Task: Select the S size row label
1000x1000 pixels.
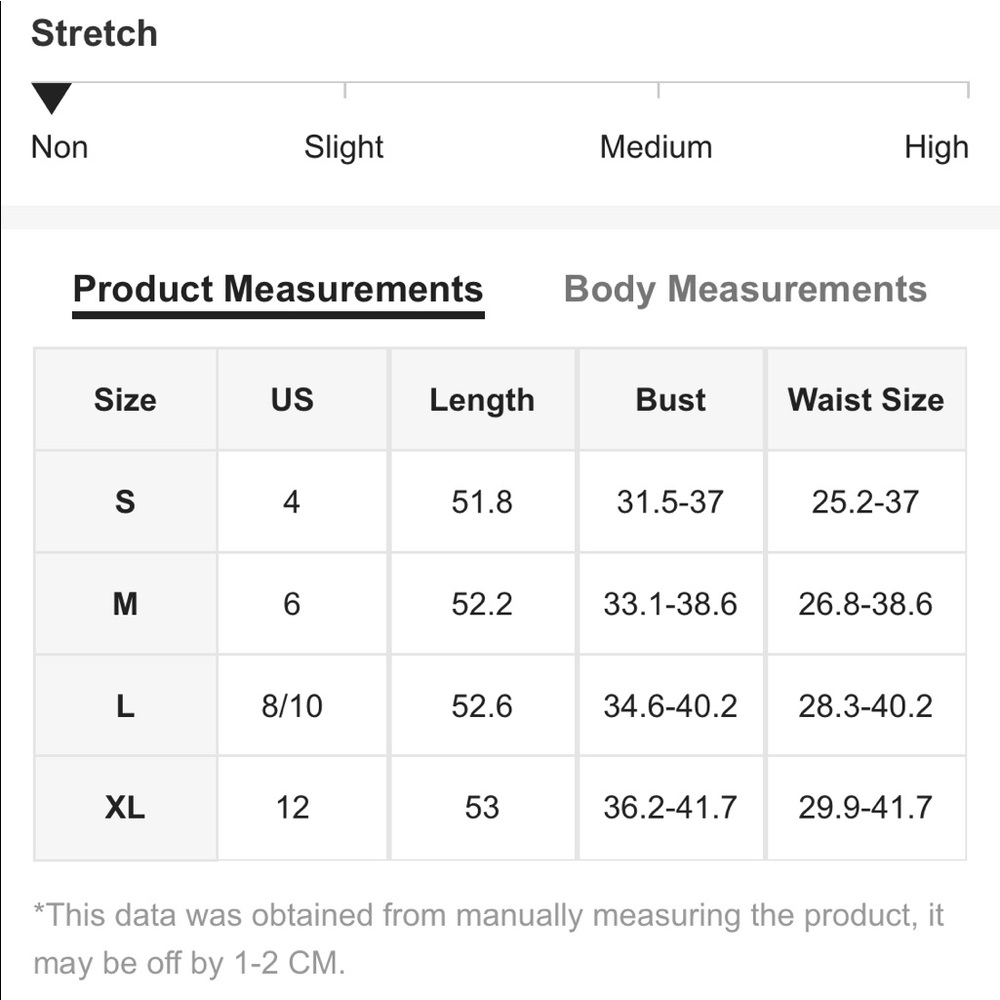Action: tap(125, 501)
